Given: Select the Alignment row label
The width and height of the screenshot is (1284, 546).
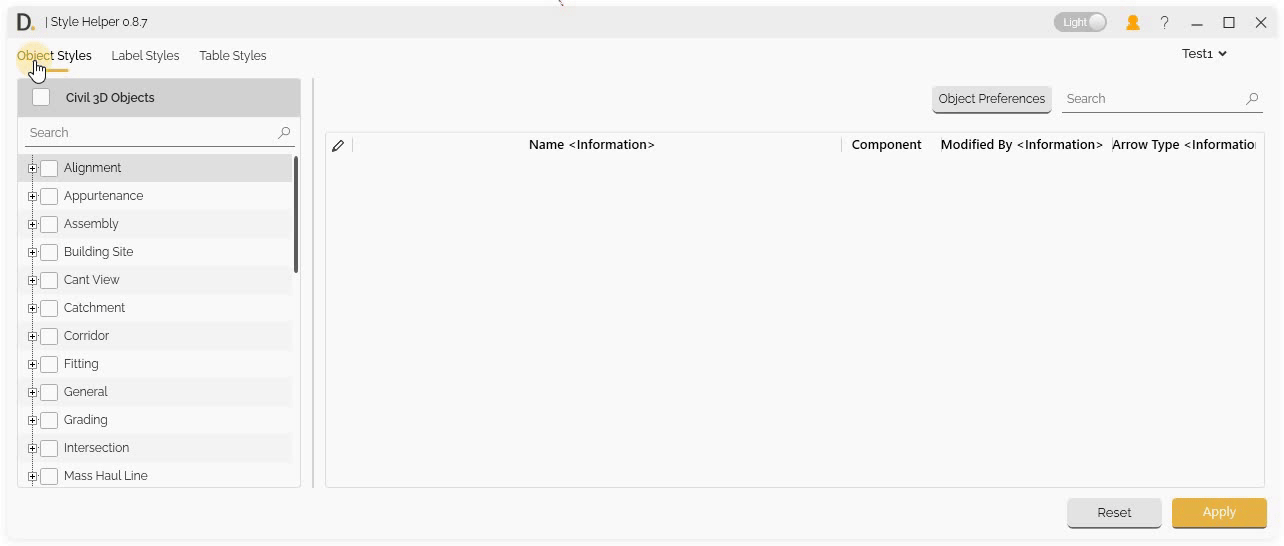Looking at the screenshot, I should point(92,168).
